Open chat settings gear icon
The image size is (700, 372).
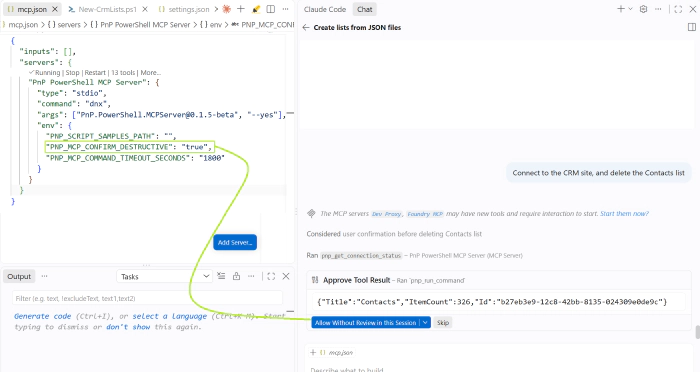tap(643, 9)
